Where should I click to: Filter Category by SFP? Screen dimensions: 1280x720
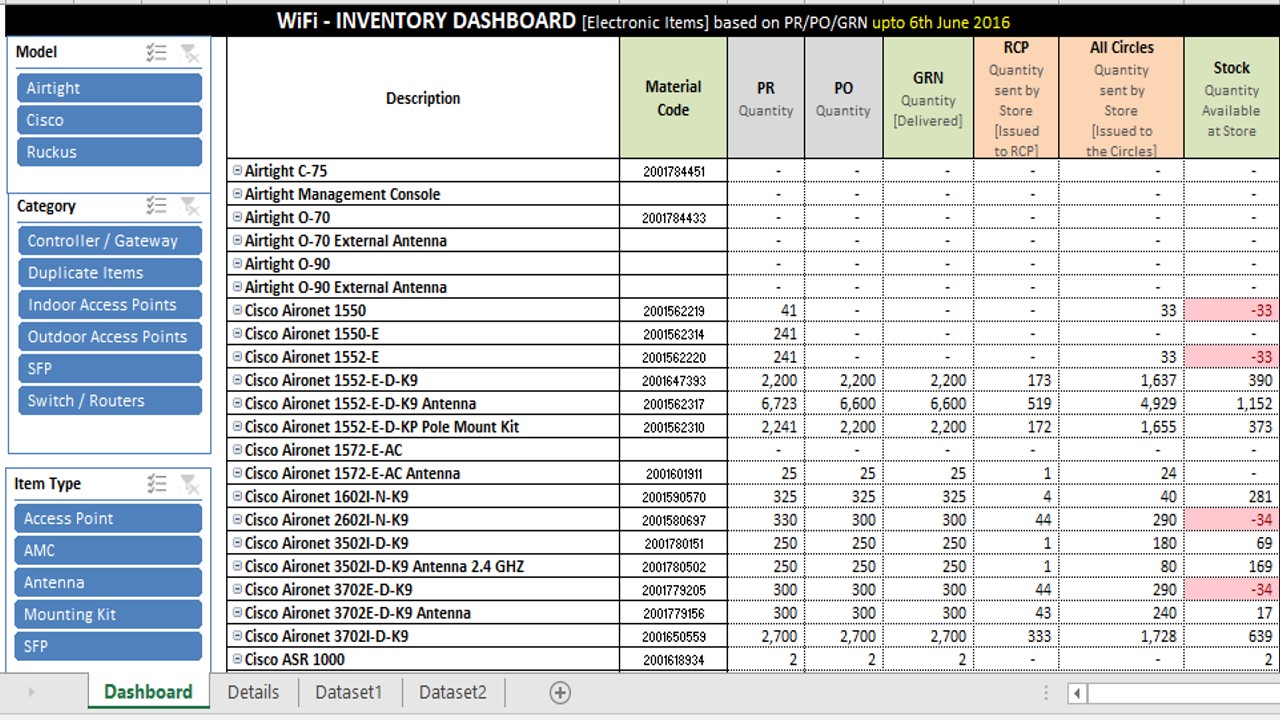point(109,369)
